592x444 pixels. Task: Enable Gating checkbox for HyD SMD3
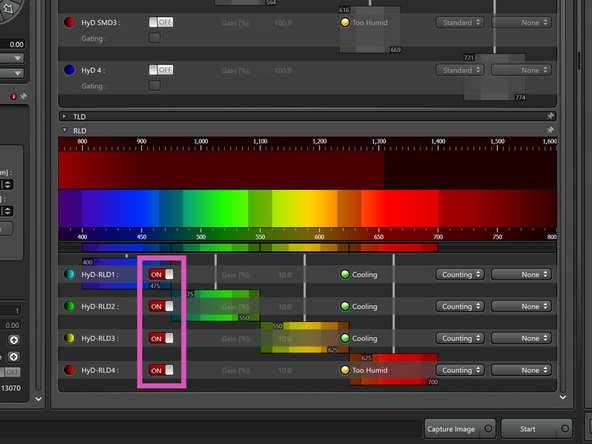click(154, 38)
